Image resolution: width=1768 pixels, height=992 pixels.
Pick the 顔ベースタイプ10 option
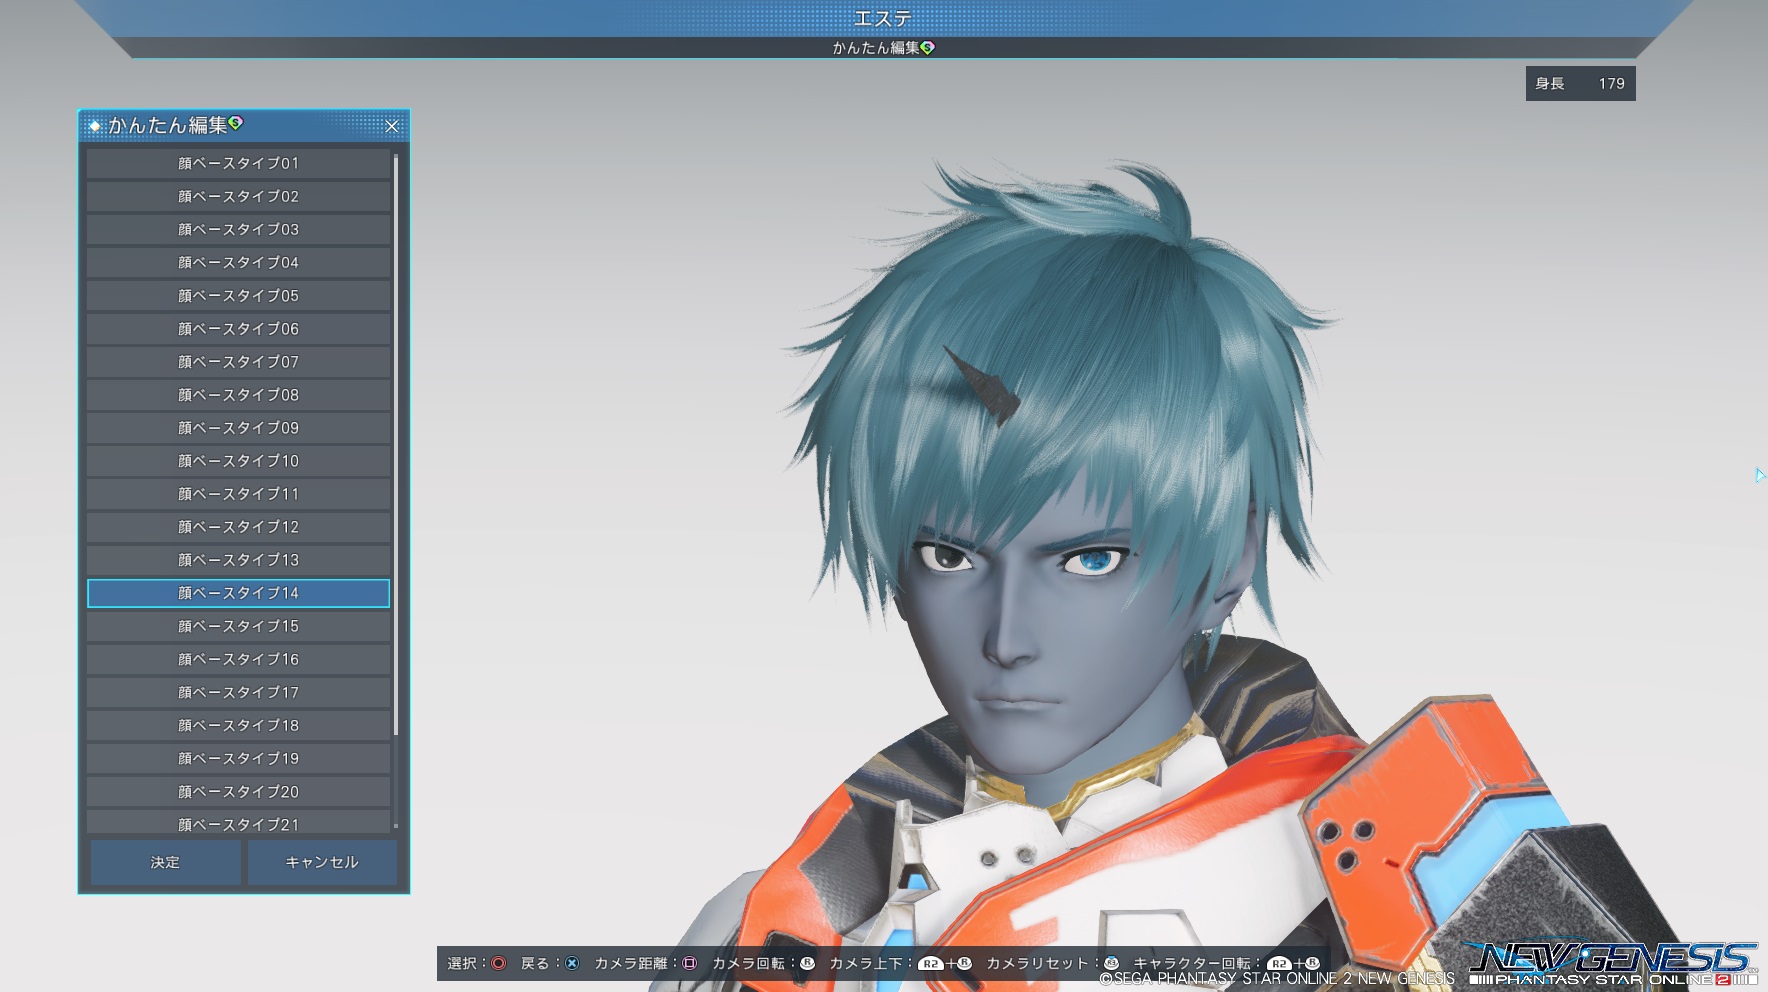coord(238,461)
